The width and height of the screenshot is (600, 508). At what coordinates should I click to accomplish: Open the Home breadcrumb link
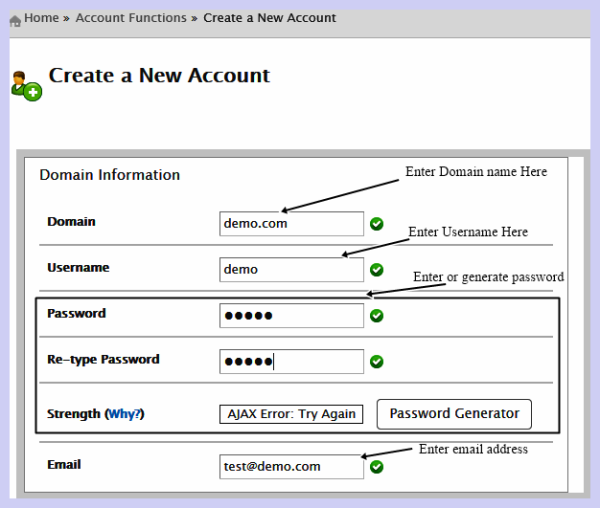[41, 18]
